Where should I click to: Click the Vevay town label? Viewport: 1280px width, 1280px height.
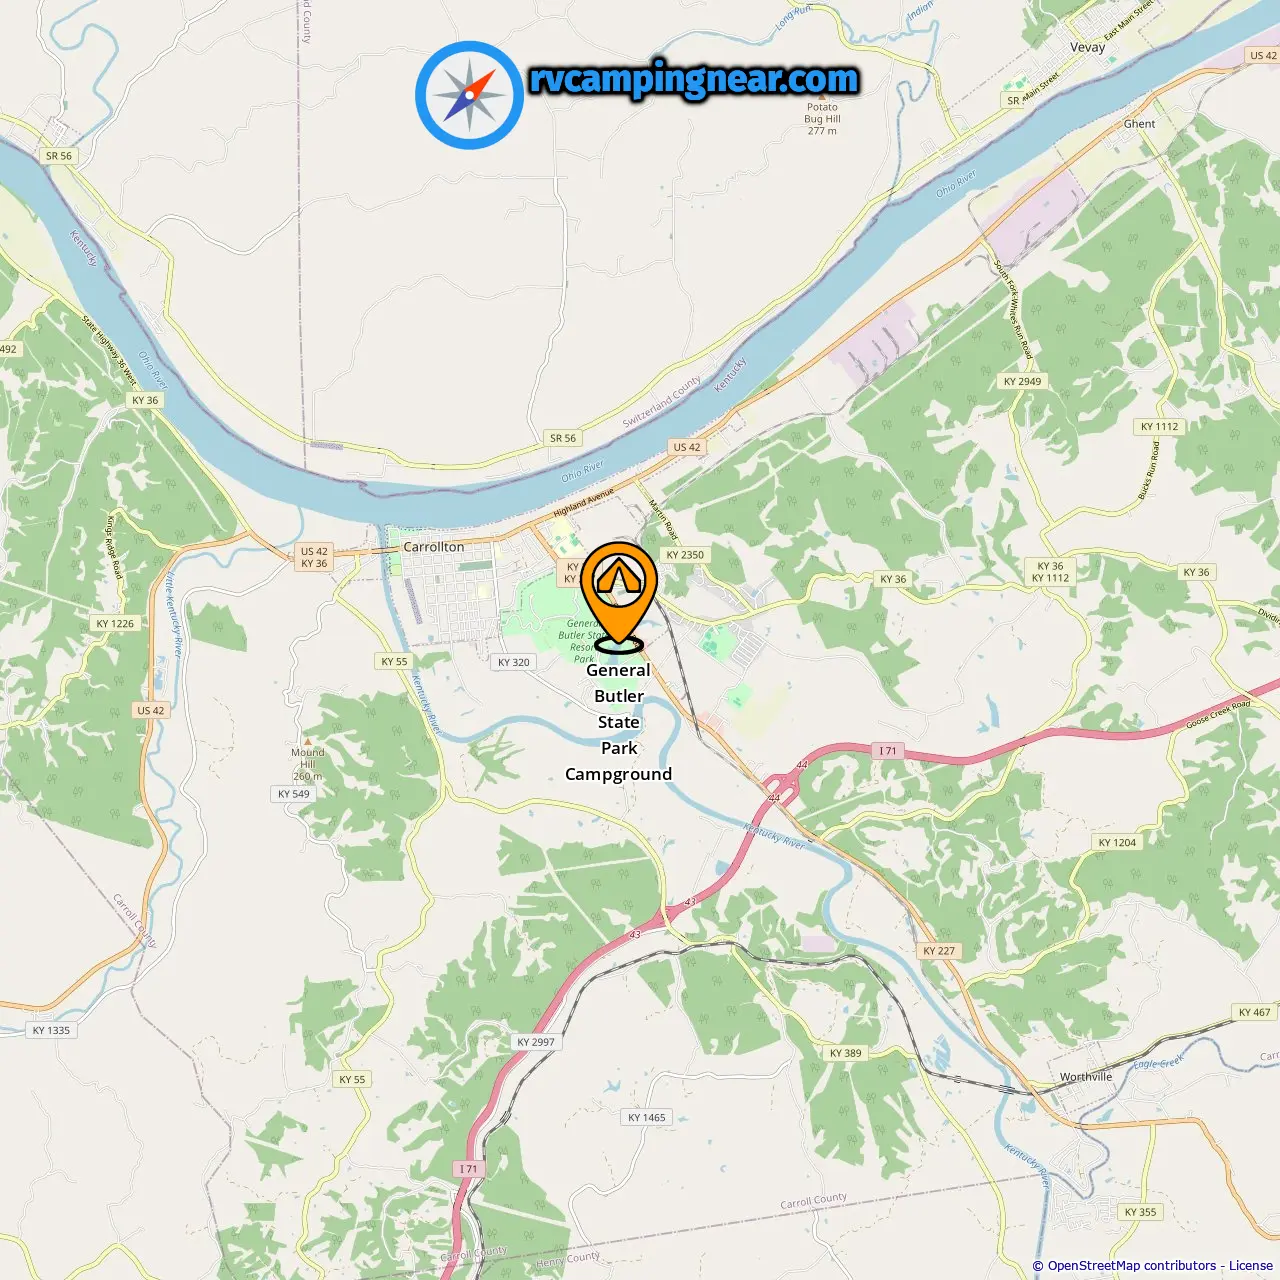coord(1088,47)
